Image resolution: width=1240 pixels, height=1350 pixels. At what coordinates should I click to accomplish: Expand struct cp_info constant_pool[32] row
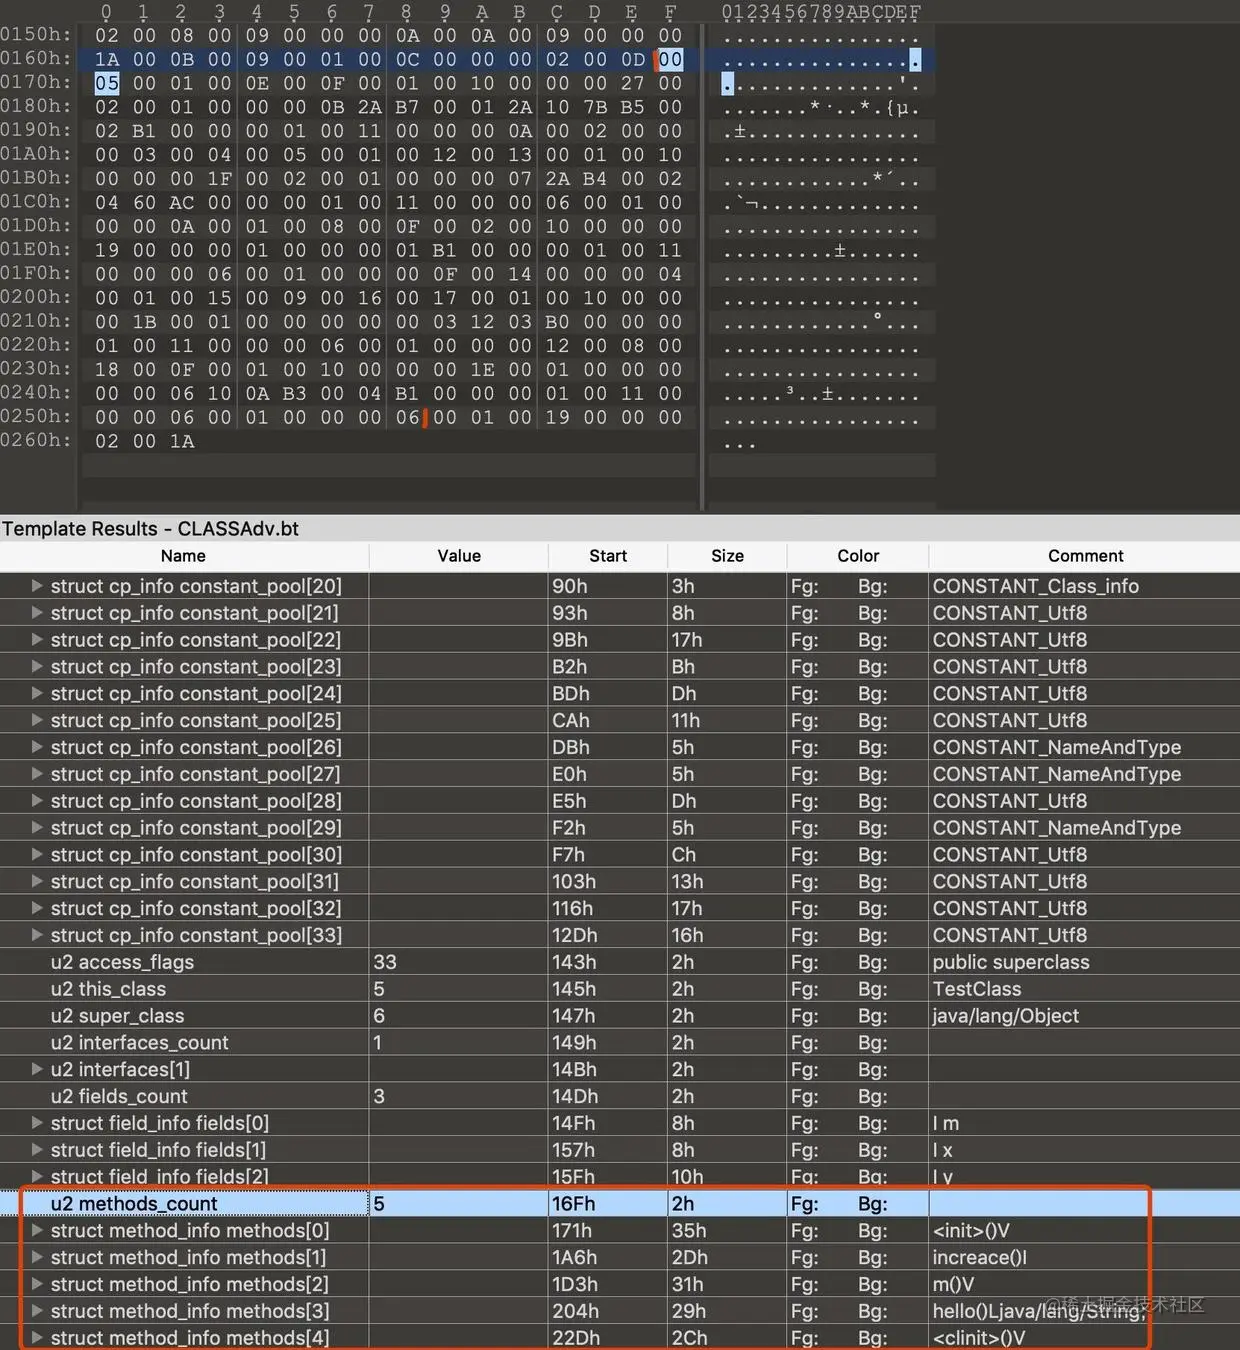tap(37, 908)
